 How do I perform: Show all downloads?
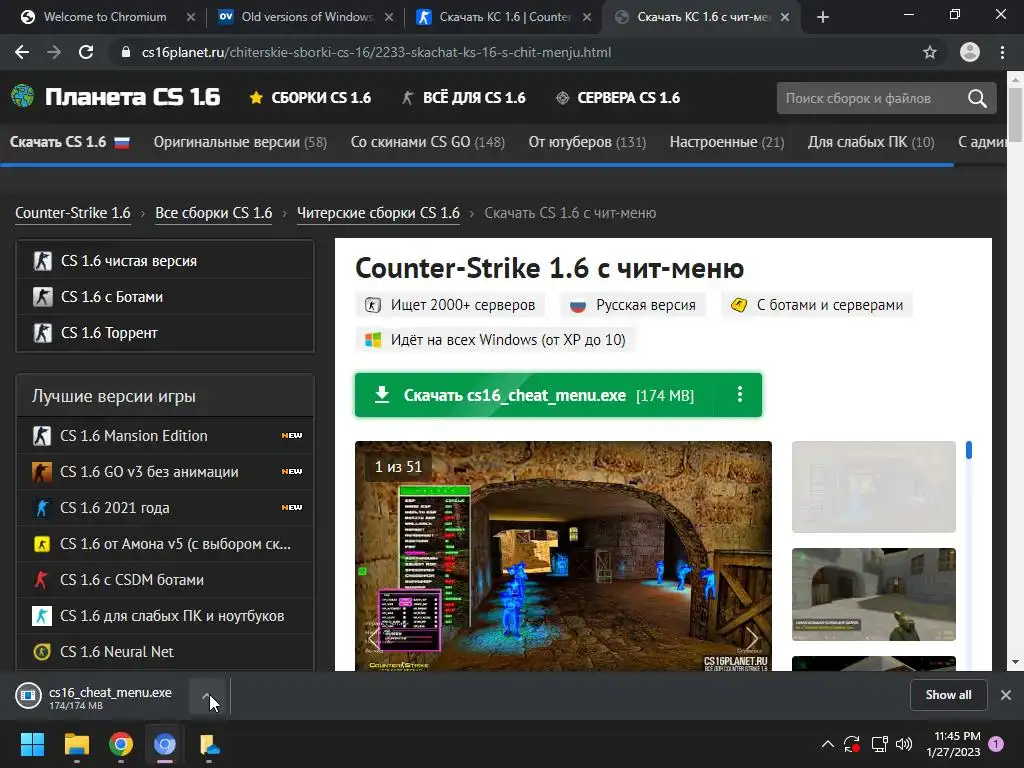tap(948, 695)
